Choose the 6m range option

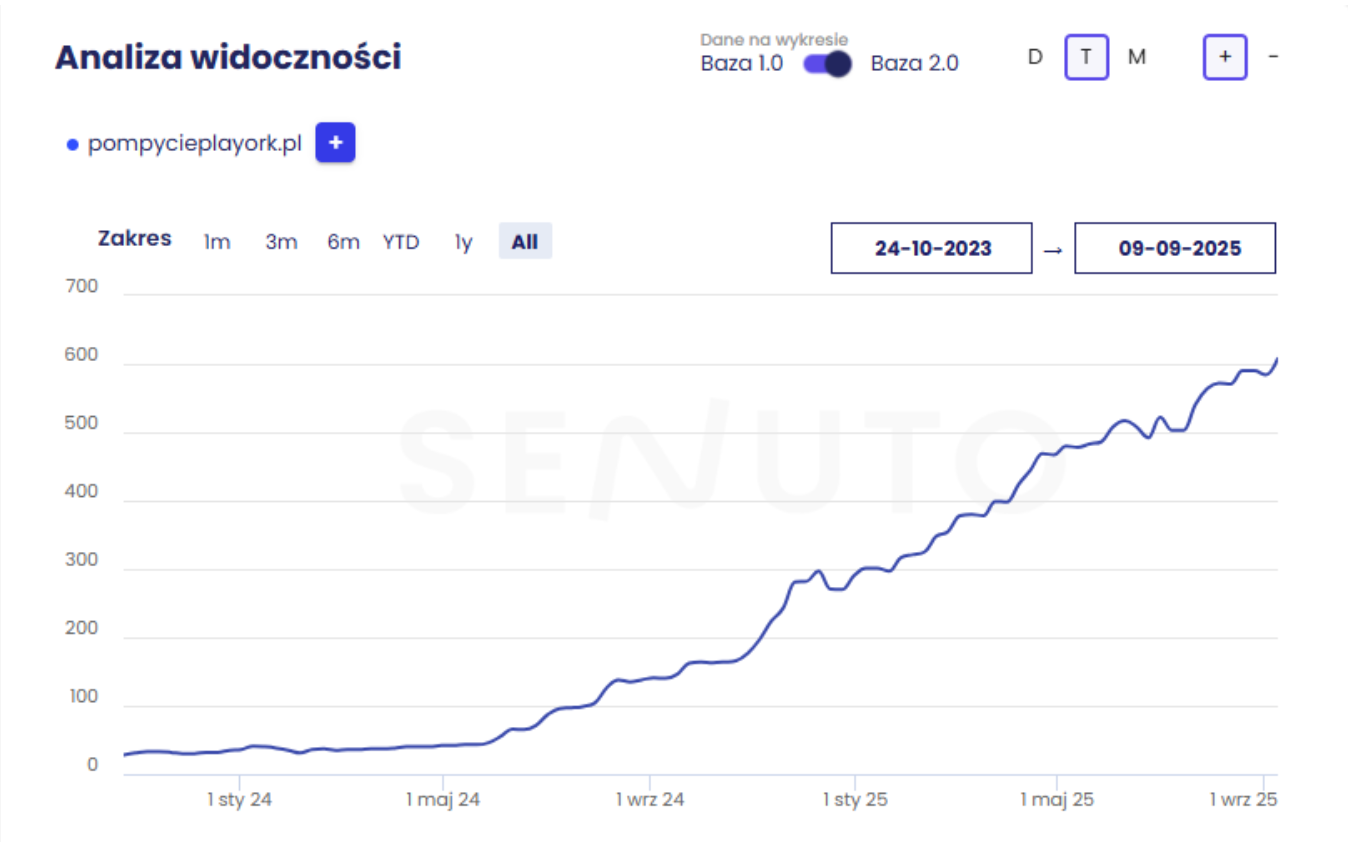click(343, 242)
